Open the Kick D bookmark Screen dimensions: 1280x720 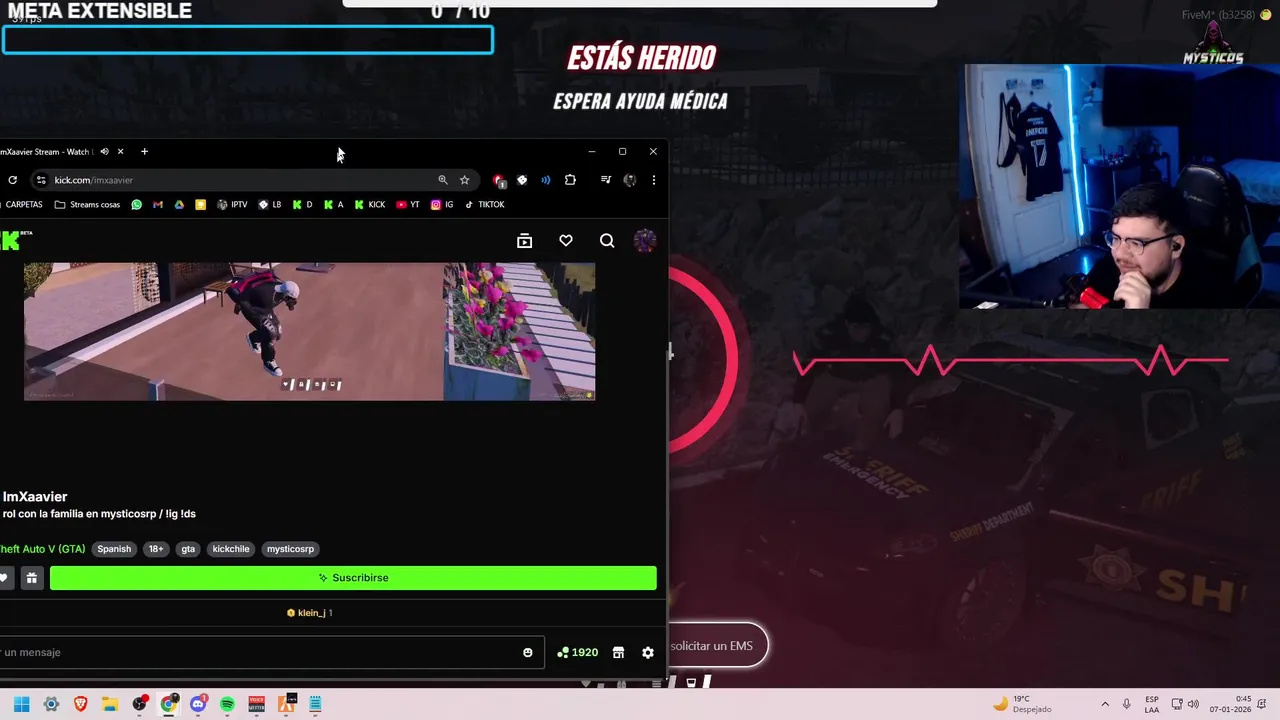[302, 205]
